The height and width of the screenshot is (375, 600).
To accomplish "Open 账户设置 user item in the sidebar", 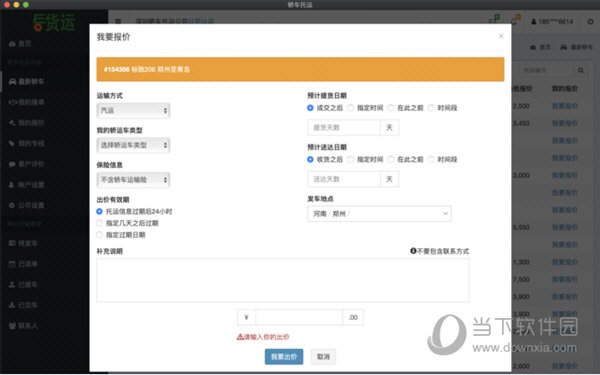I will point(26,185).
